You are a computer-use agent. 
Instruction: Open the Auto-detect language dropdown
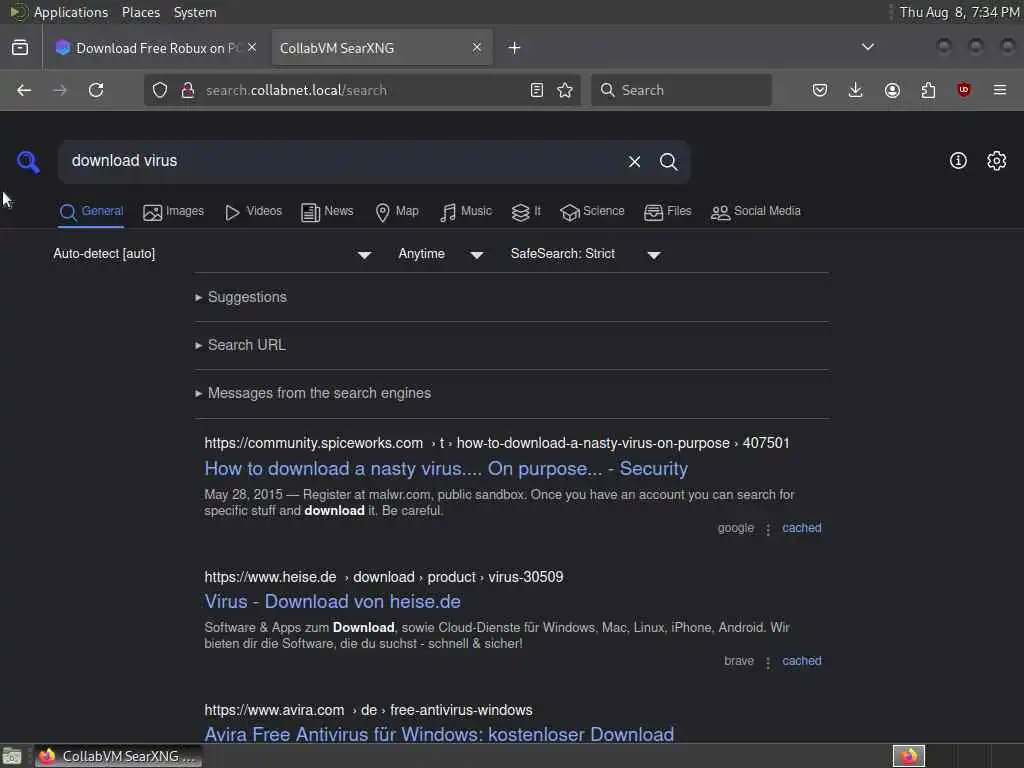[x=212, y=254]
